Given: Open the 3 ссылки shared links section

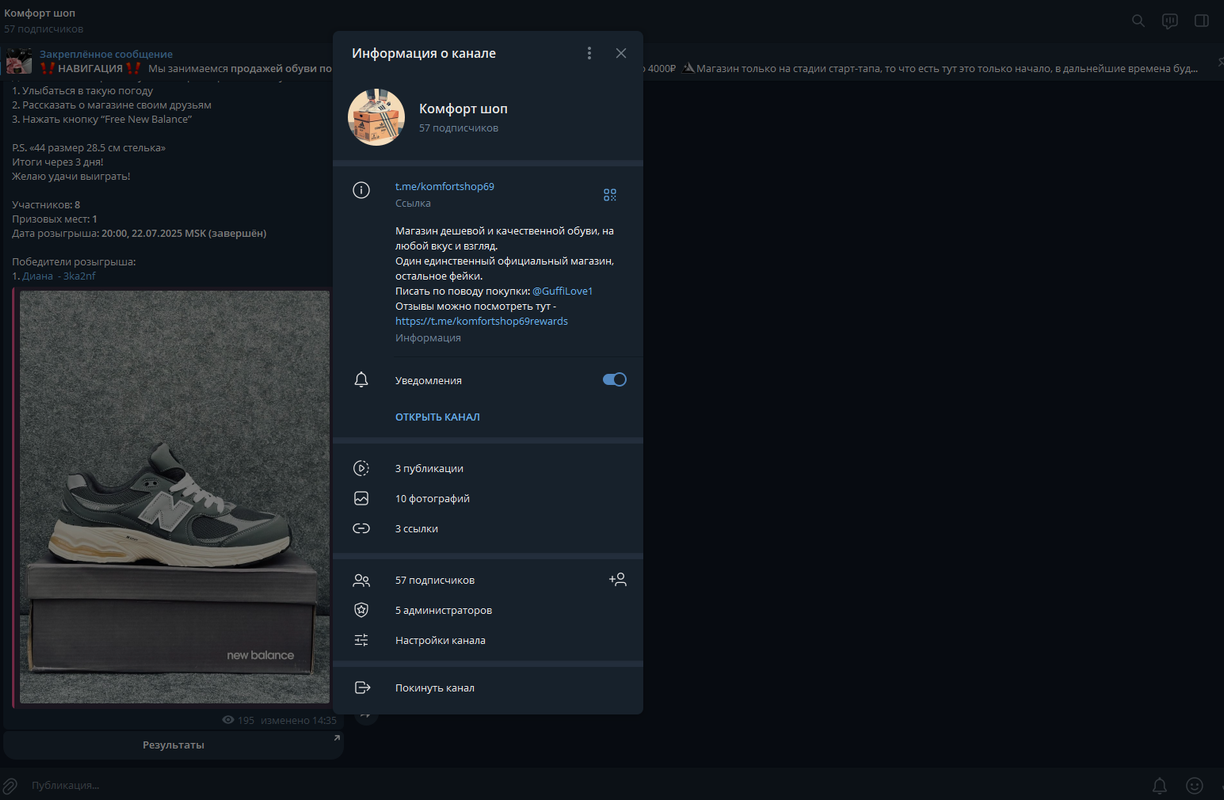Looking at the screenshot, I should point(488,528).
